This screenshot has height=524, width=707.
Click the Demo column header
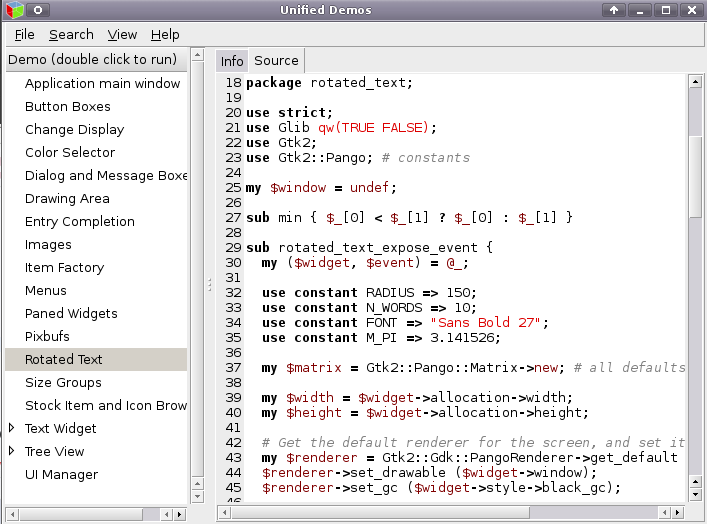[x=95, y=59]
